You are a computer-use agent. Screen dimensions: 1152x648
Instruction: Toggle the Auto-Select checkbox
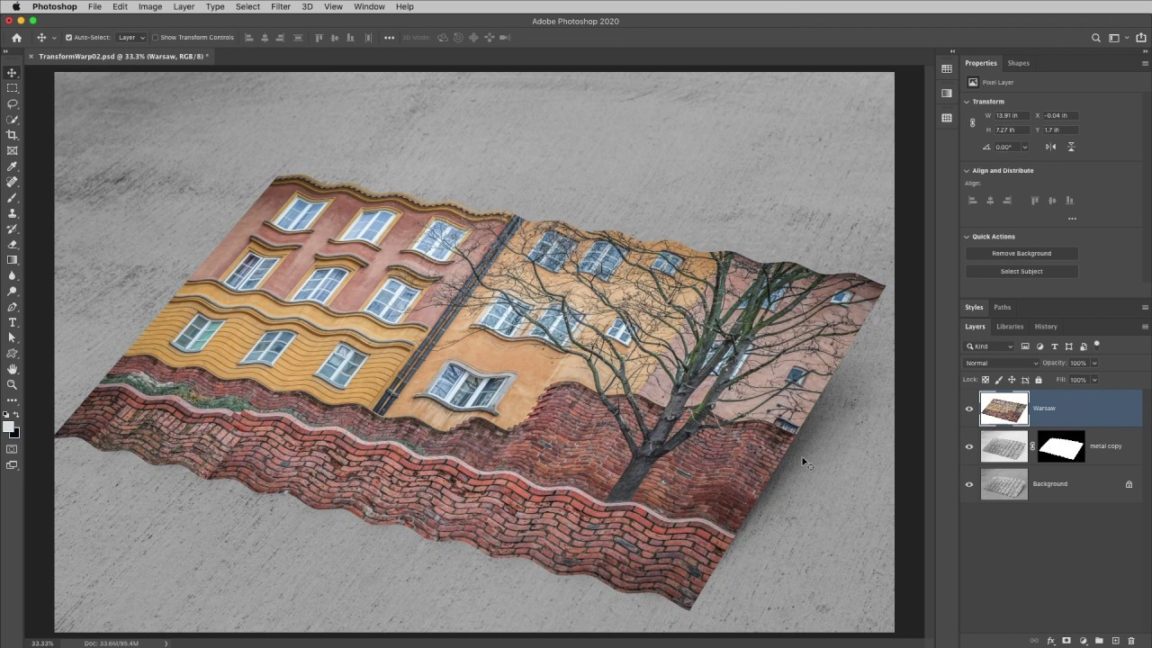(x=69, y=38)
